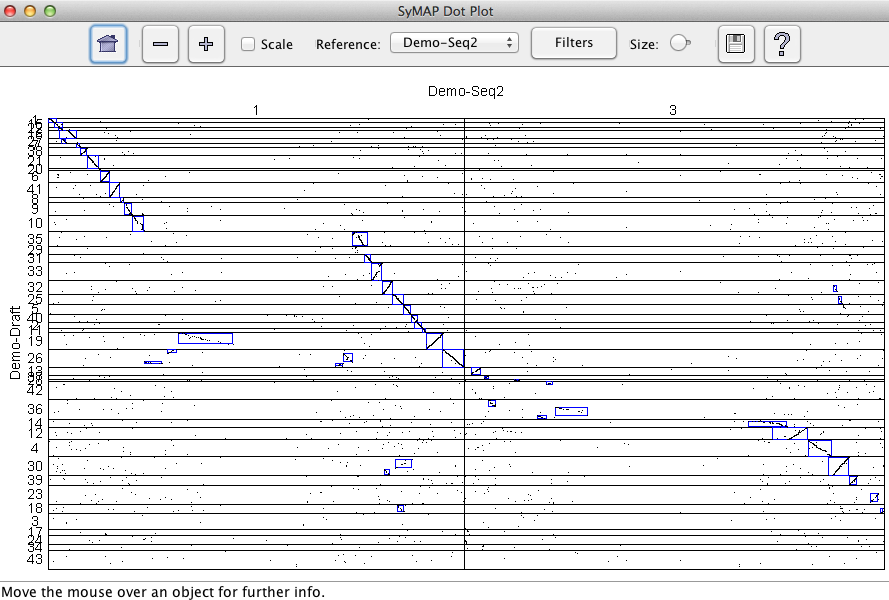Minimize the SyMAP Dot Plot window
This screenshot has width=889, height=600.
point(30,11)
